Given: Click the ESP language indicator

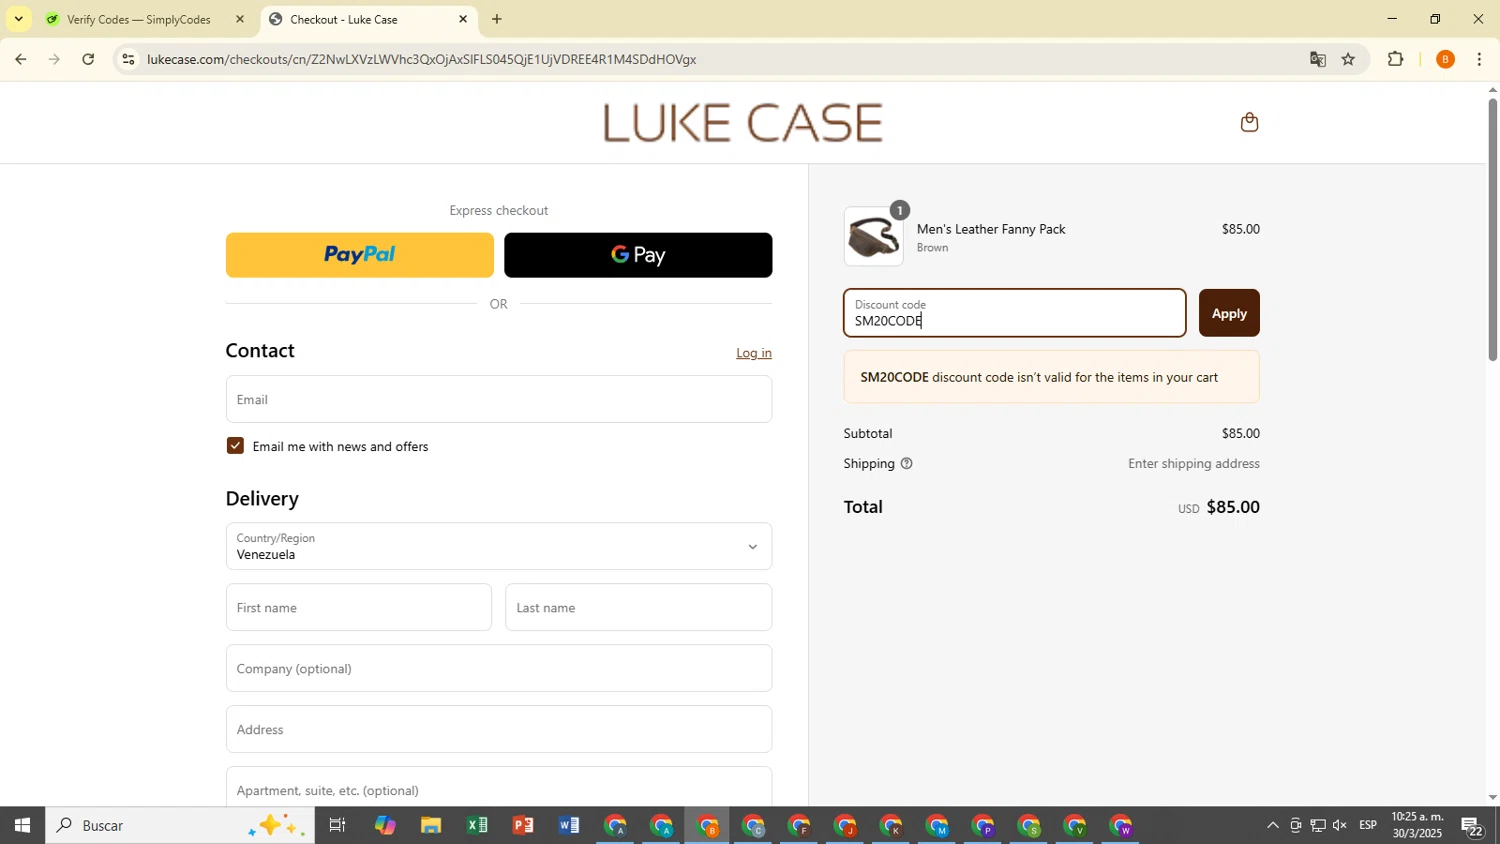Looking at the screenshot, I should click(1368, 826).
